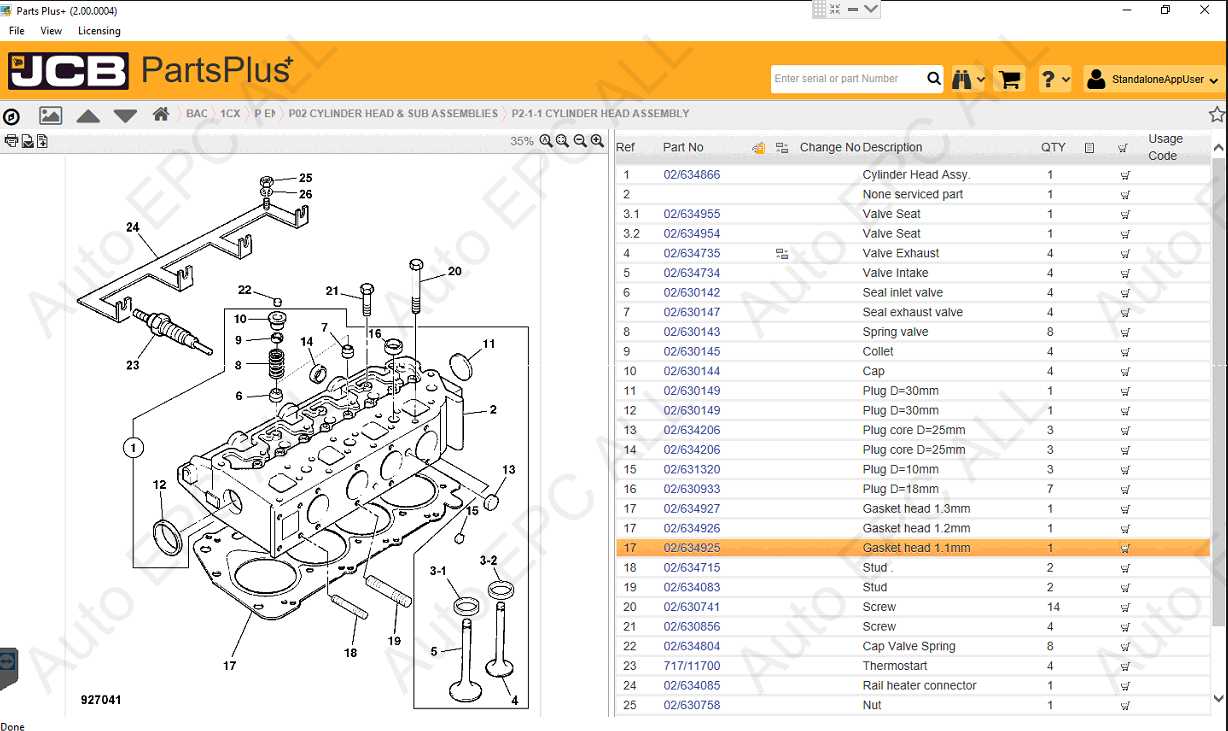Add Cylinder Head Assy to cart via row basket icon
The width and height of the screenshot is (1228, 731).
1124,174
